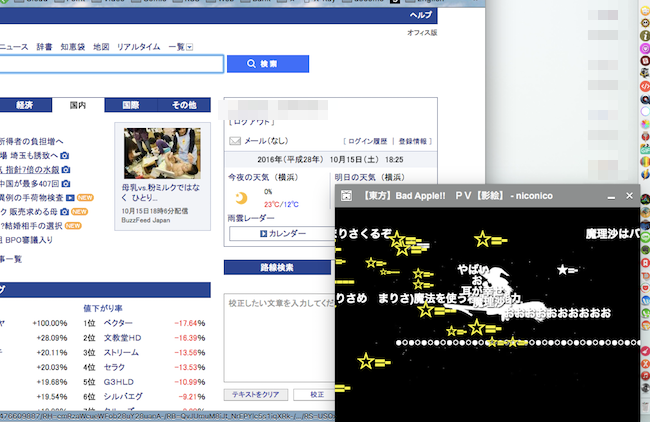Click the 路線検索 header
Image resolution: width=650 pixels, height=422 pixels.
tap(277, 268)
